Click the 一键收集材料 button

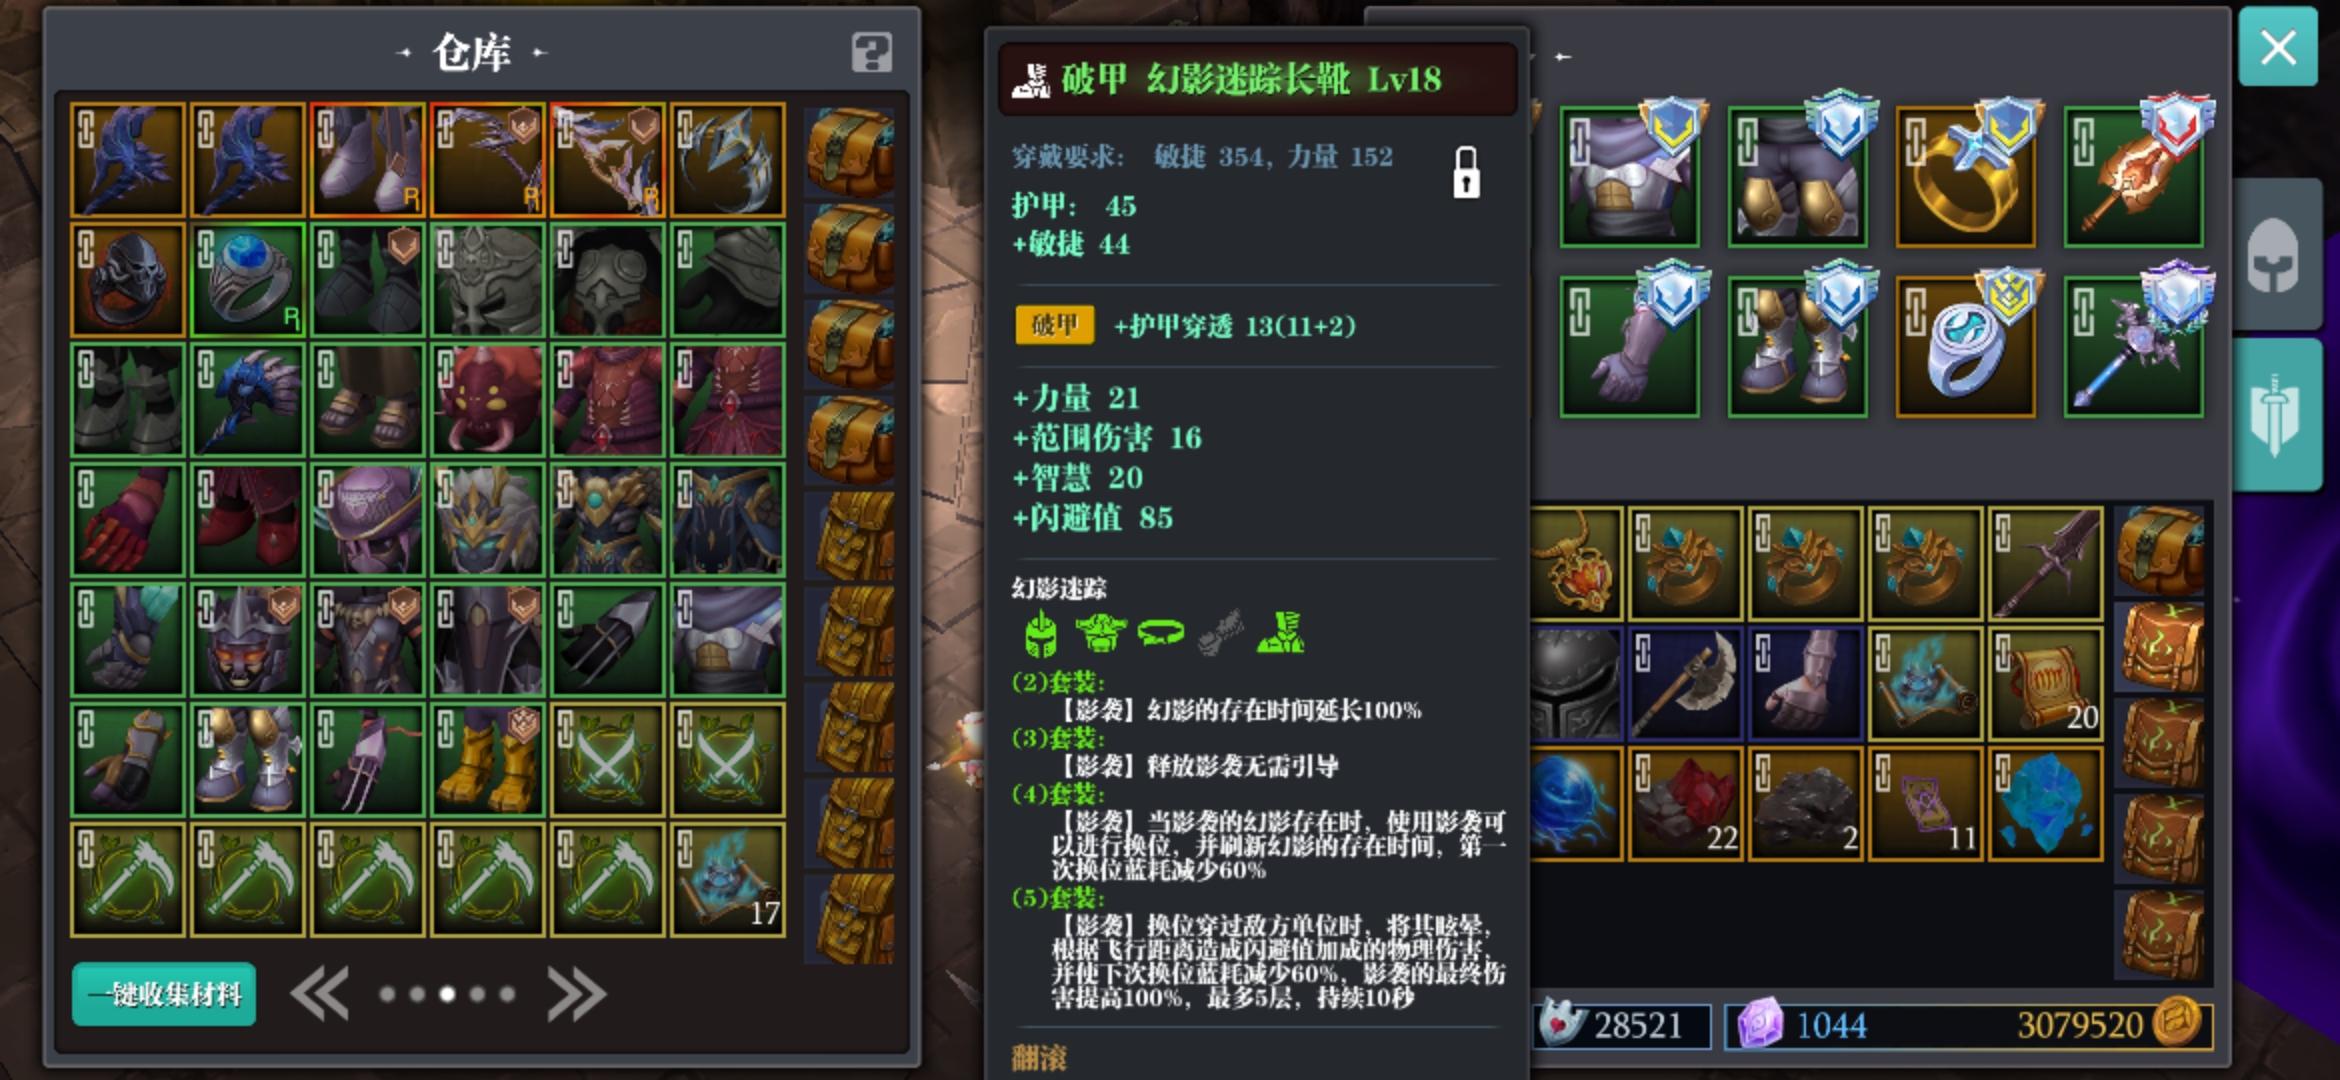click(x=164, y=994)
